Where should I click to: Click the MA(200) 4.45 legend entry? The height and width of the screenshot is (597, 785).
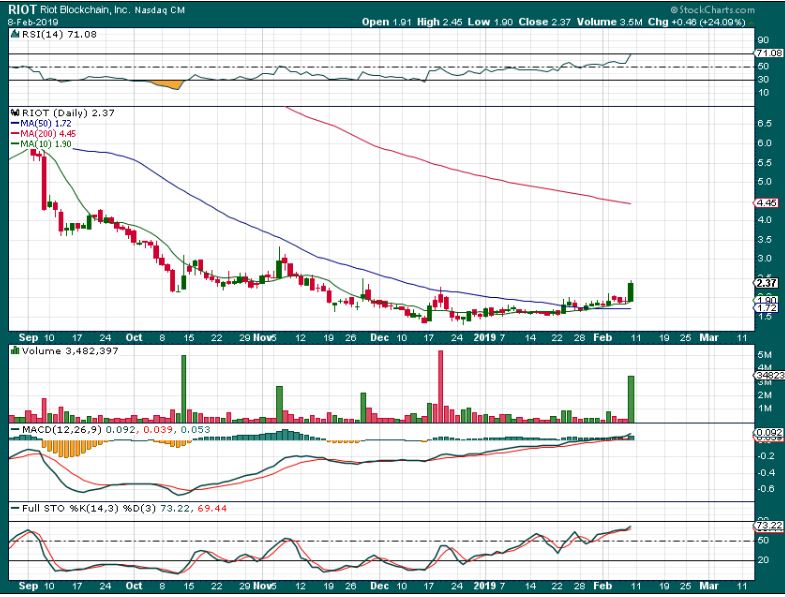[44, 134]
